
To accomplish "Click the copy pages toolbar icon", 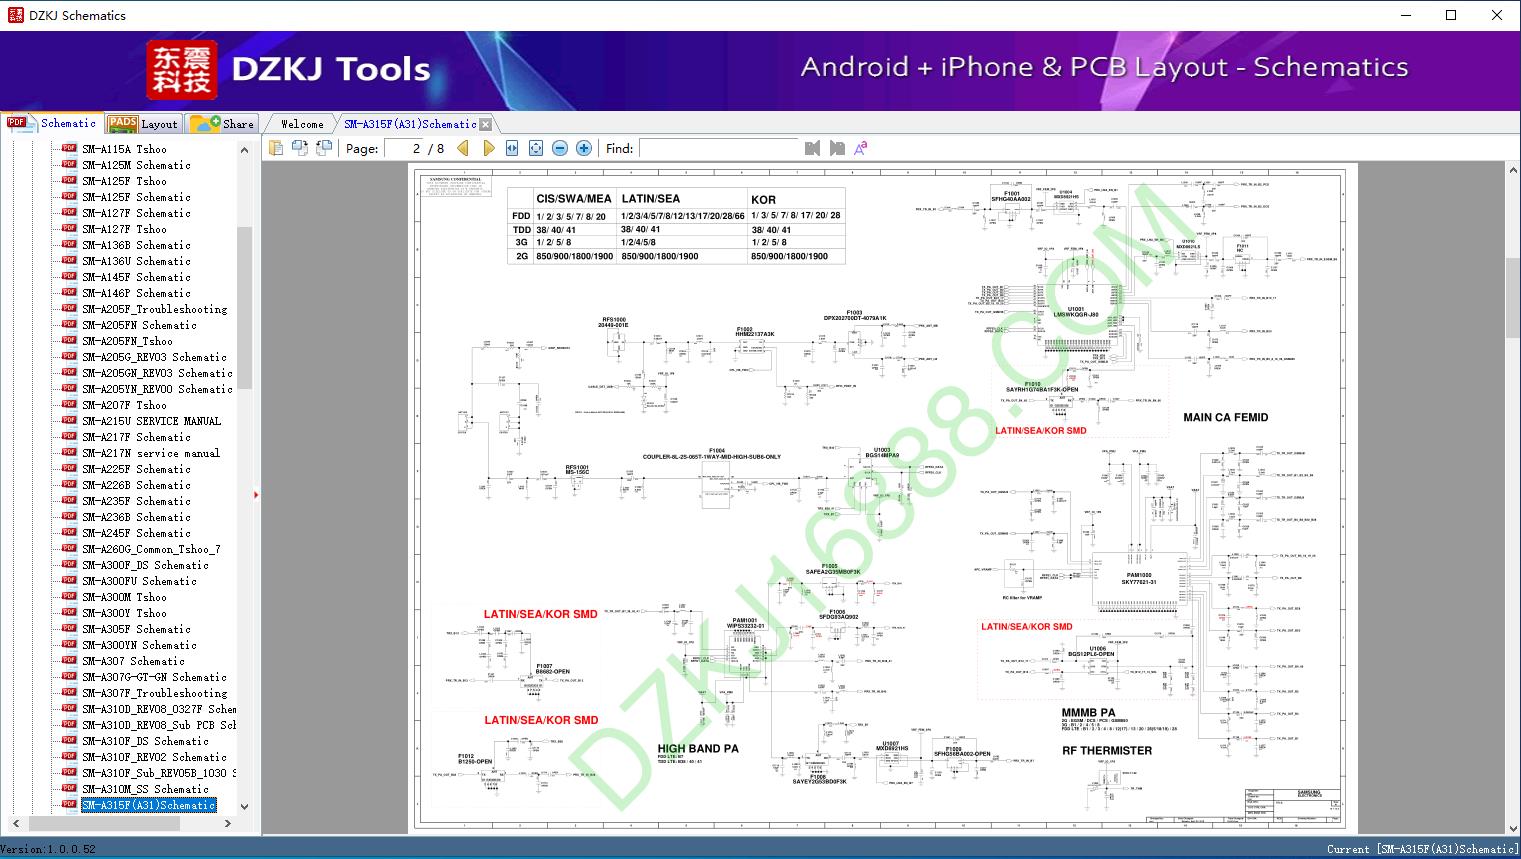I will coord(275,148).
